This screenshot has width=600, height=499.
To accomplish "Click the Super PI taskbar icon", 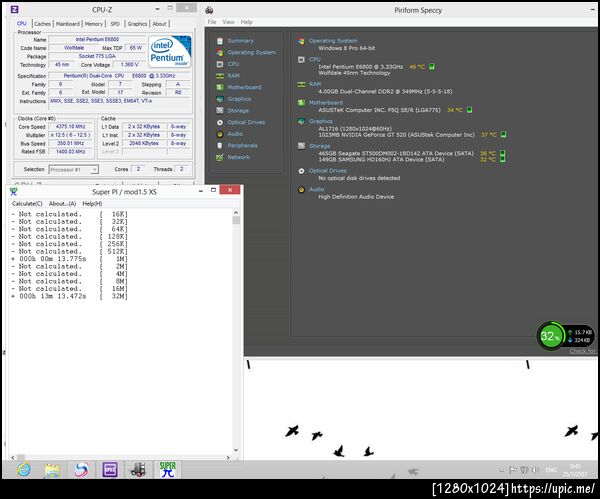I will [x=168, y=470].
